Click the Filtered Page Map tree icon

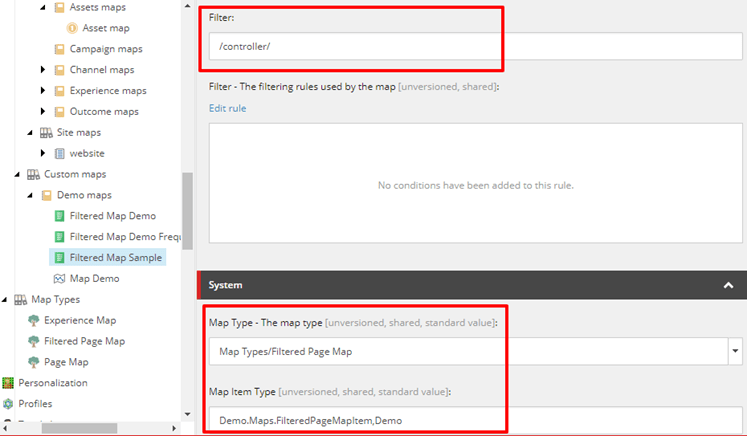[x=33, y=341]
